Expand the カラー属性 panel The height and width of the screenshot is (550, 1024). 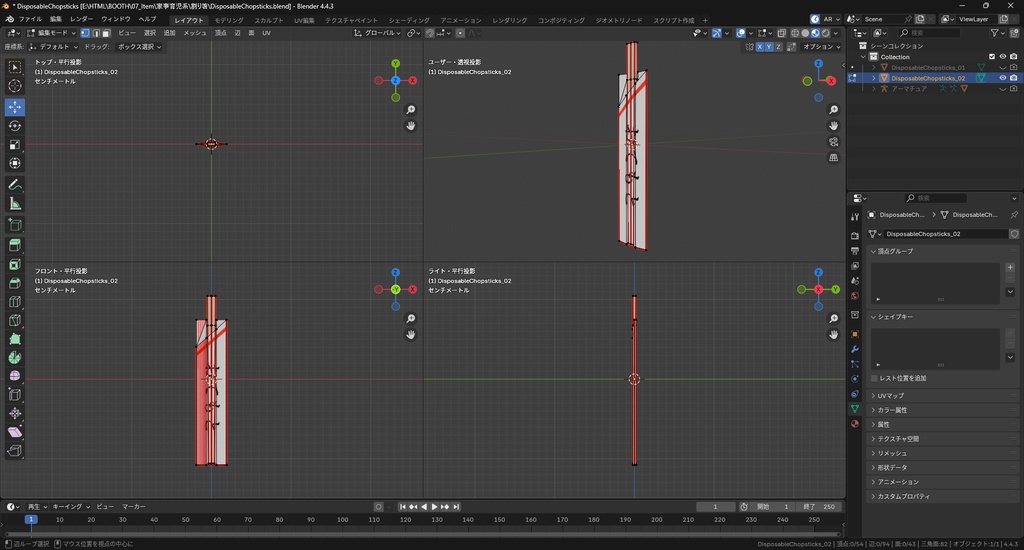(940, 410)
